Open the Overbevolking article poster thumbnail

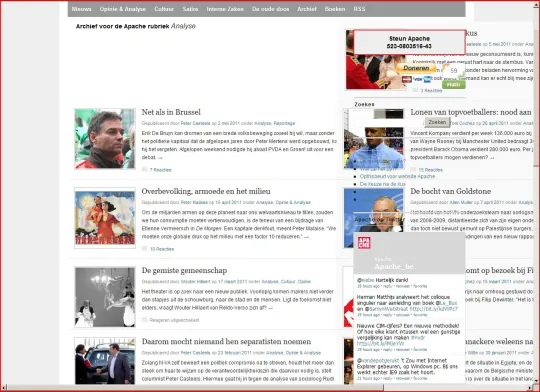(105, 218)
